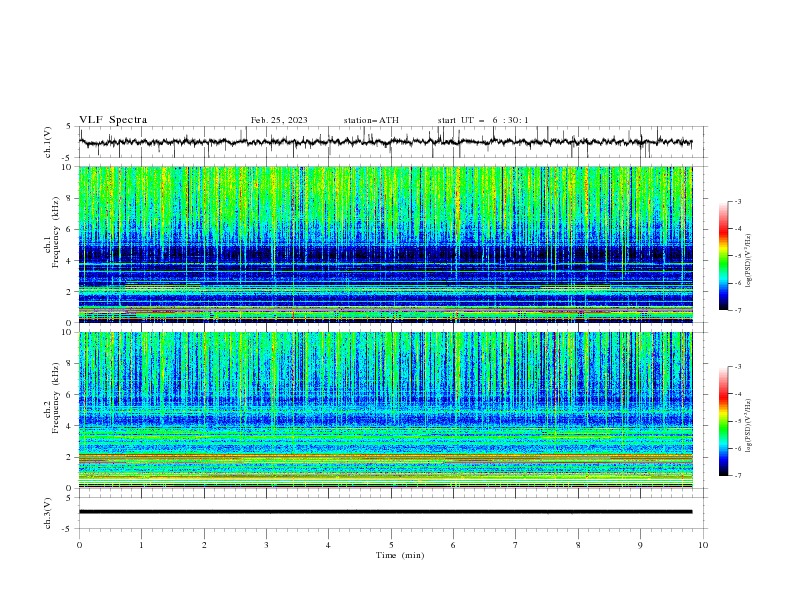This screenshot has height=612, width=792.
Task: Click the ch.1 spectrogram color scale bar
Action: [x=723, y=256]
